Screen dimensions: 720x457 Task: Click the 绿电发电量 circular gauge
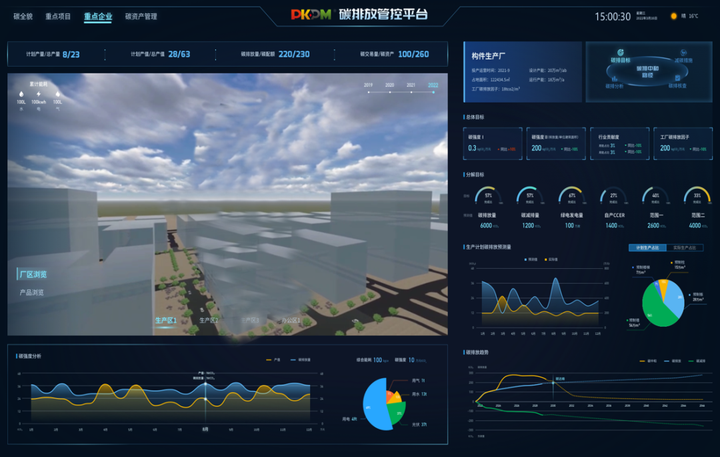pyautogui.click(x=572, y=196)
